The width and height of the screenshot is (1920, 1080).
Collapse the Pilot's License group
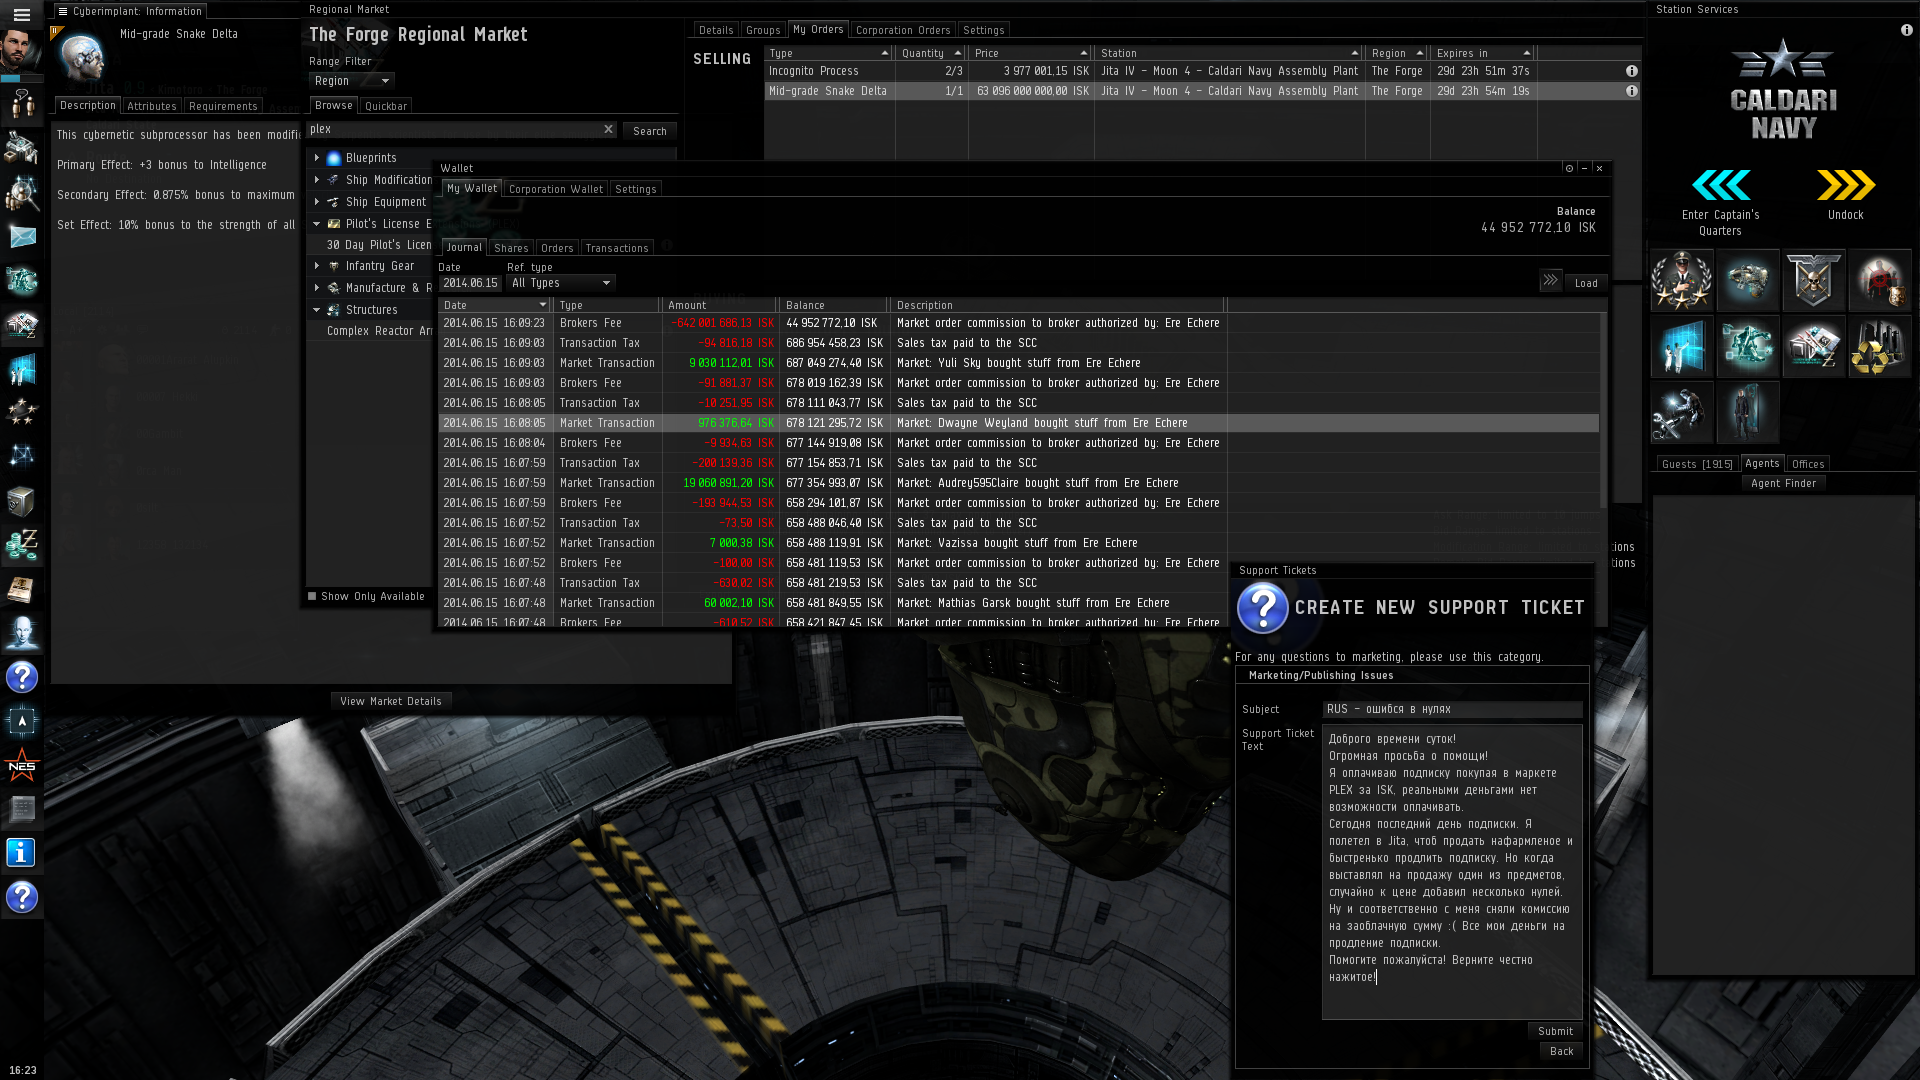(317, 224)
